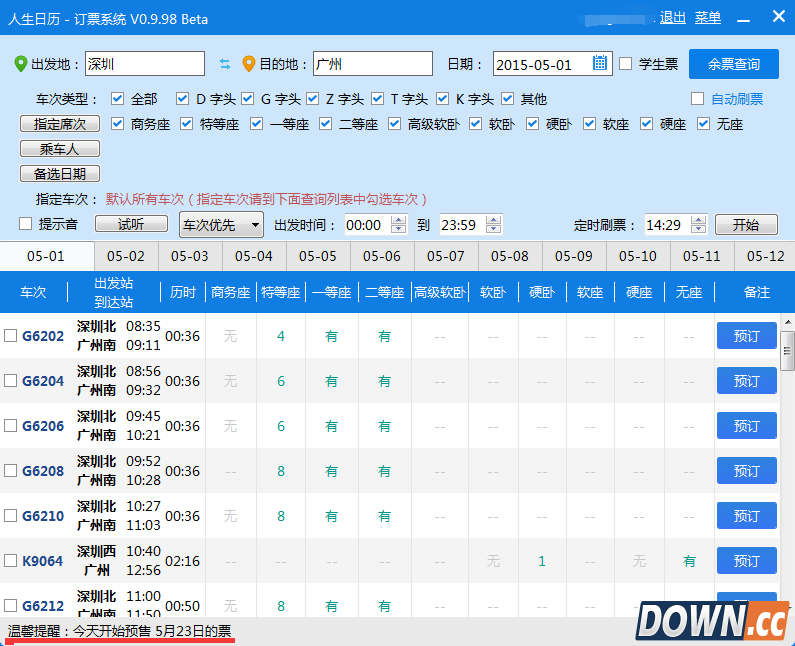Uncheck the 全部 train type checkbox
Screen dimensions: 795x646
[x=118, y=98]
